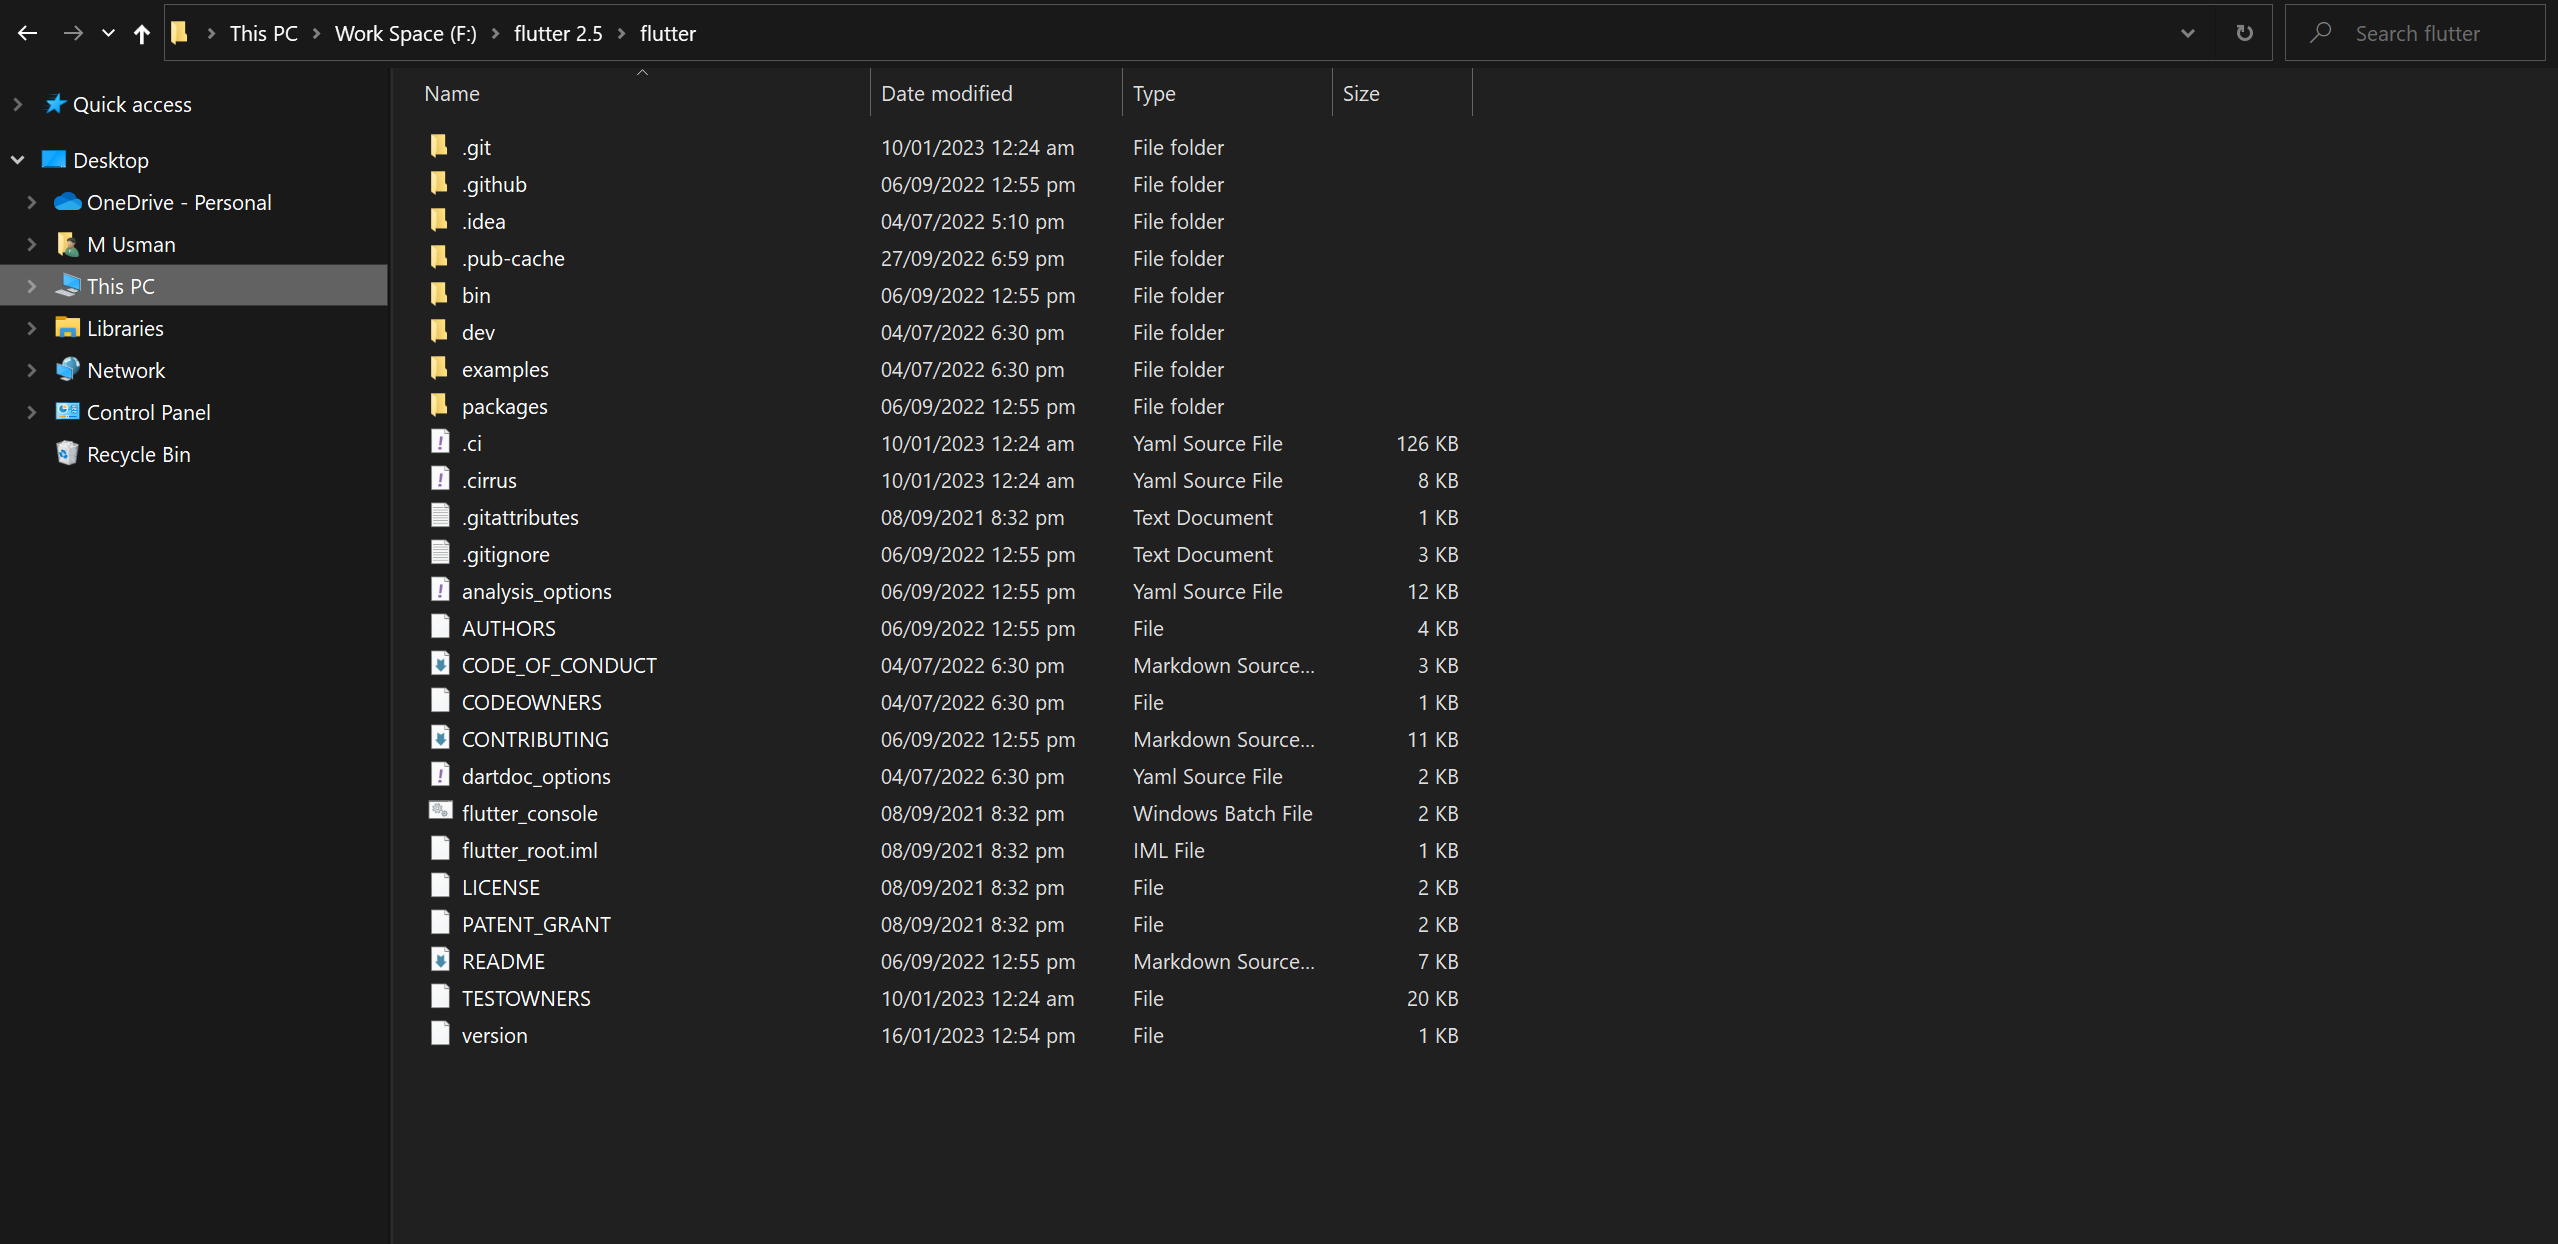Open recent locations dropdown arrow

(108, 33)
